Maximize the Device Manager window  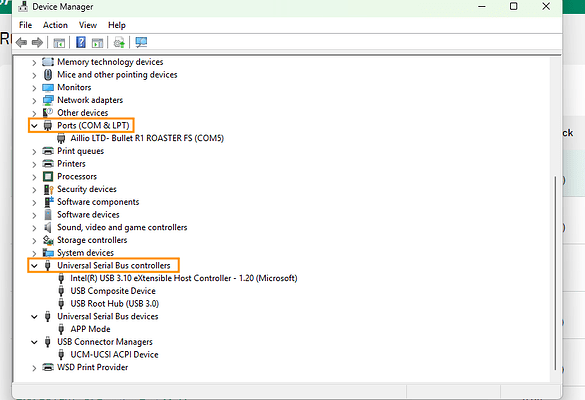pos(514,6)
